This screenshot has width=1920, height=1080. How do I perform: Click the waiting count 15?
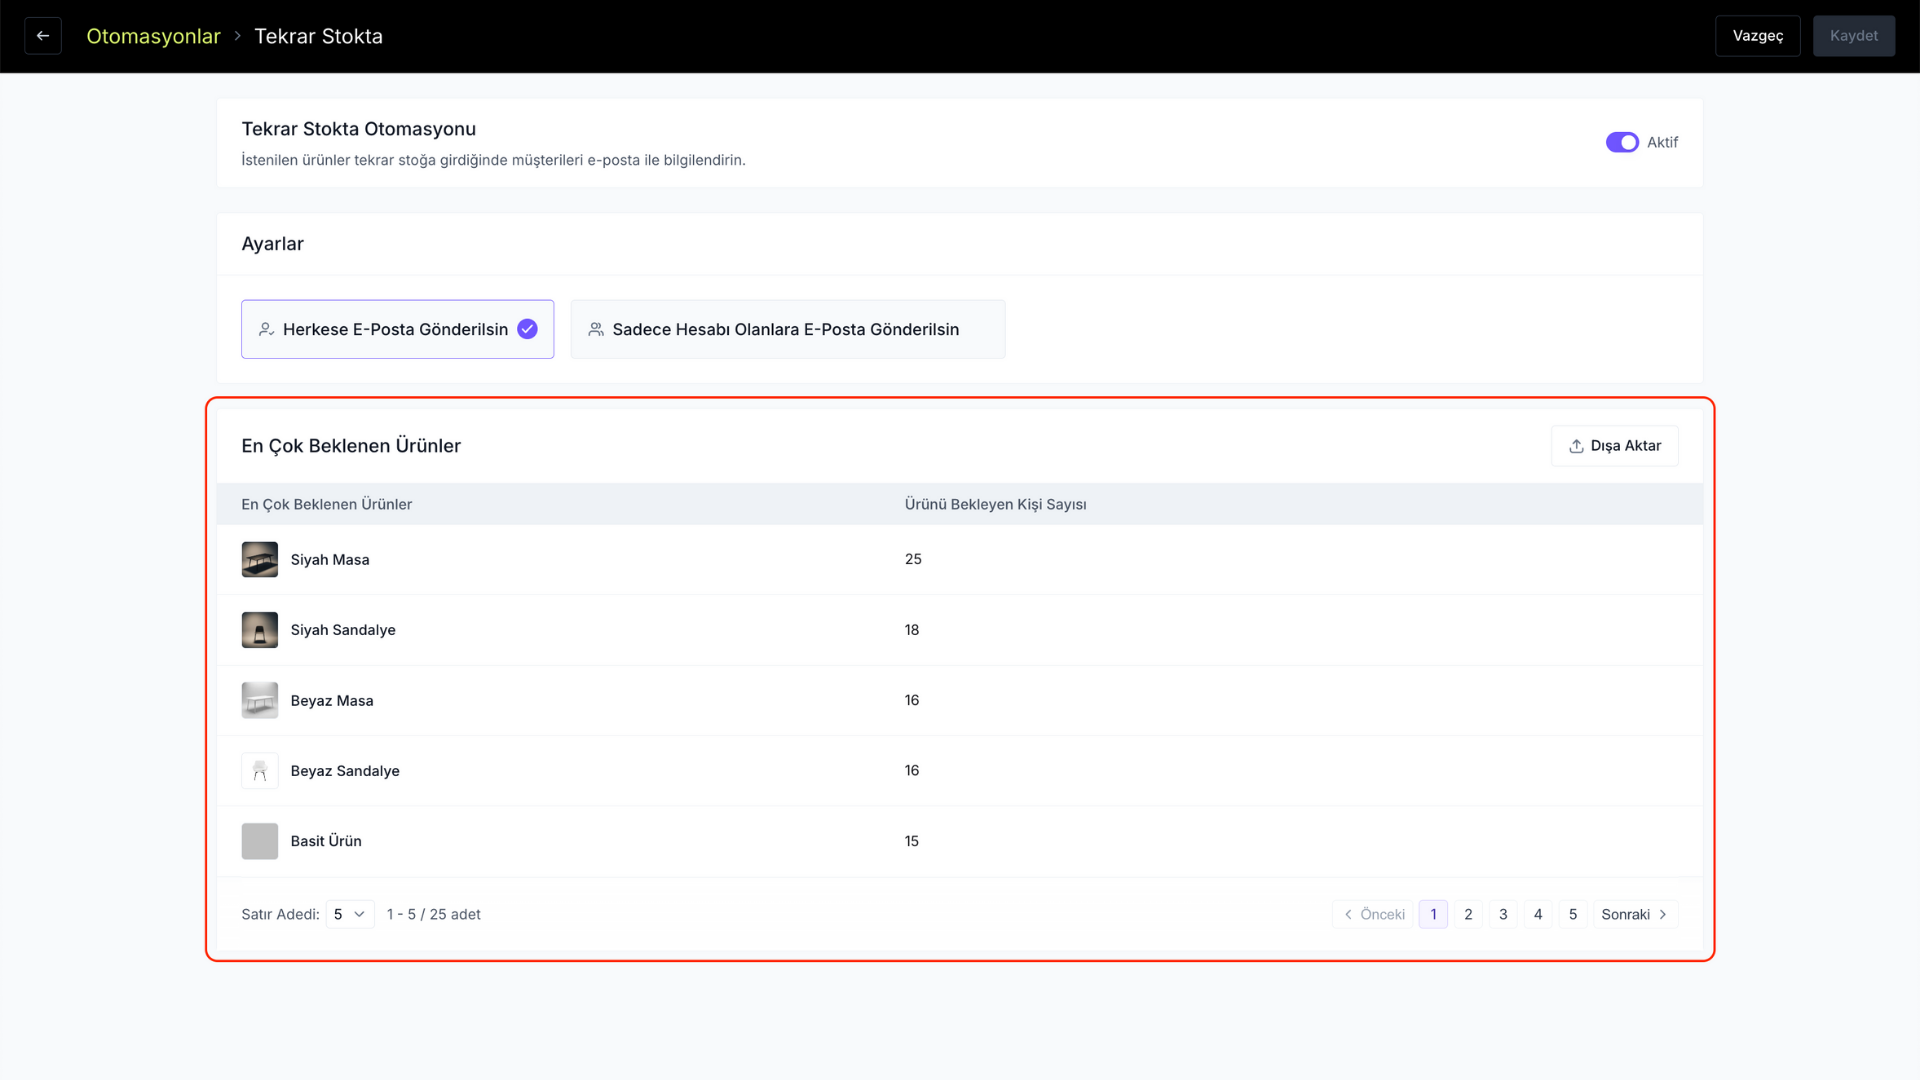912,841
